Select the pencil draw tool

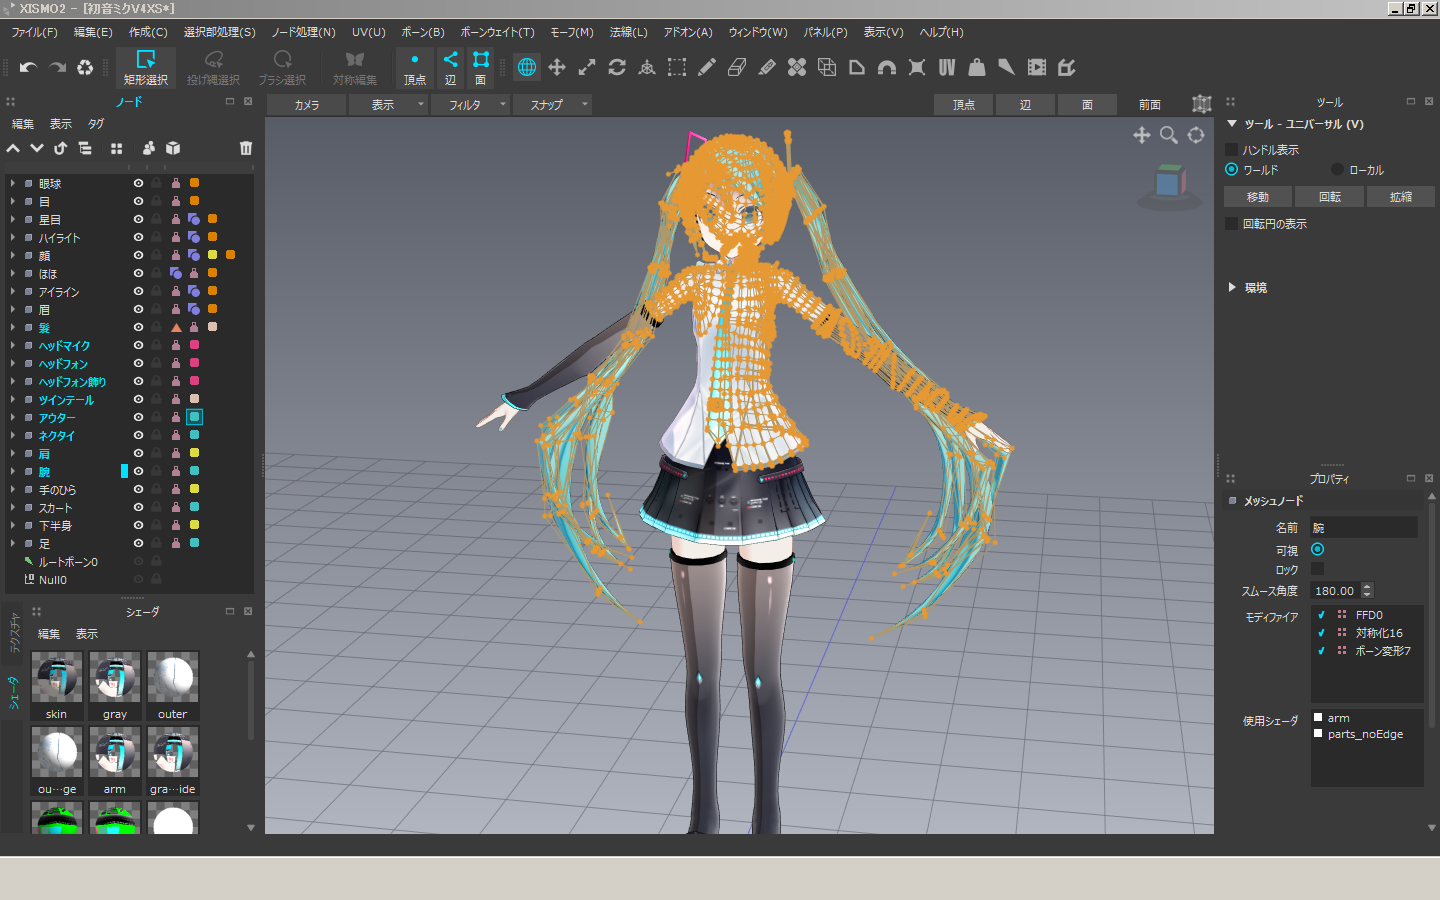pyautogui.click(x=707, y=67)
